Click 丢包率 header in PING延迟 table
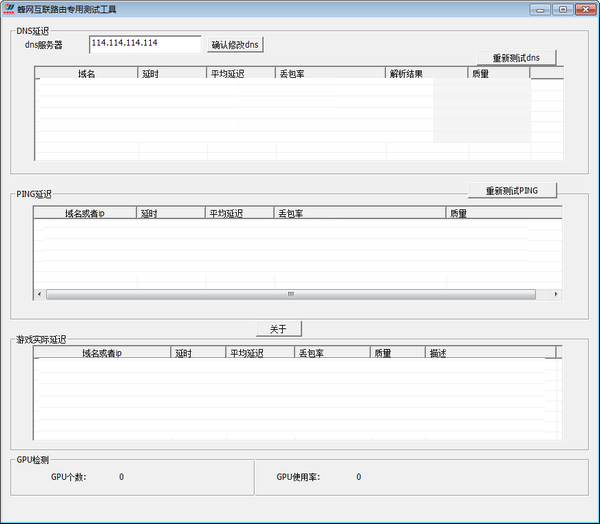Viewport: 600px width, 524px height. [359, 213]
